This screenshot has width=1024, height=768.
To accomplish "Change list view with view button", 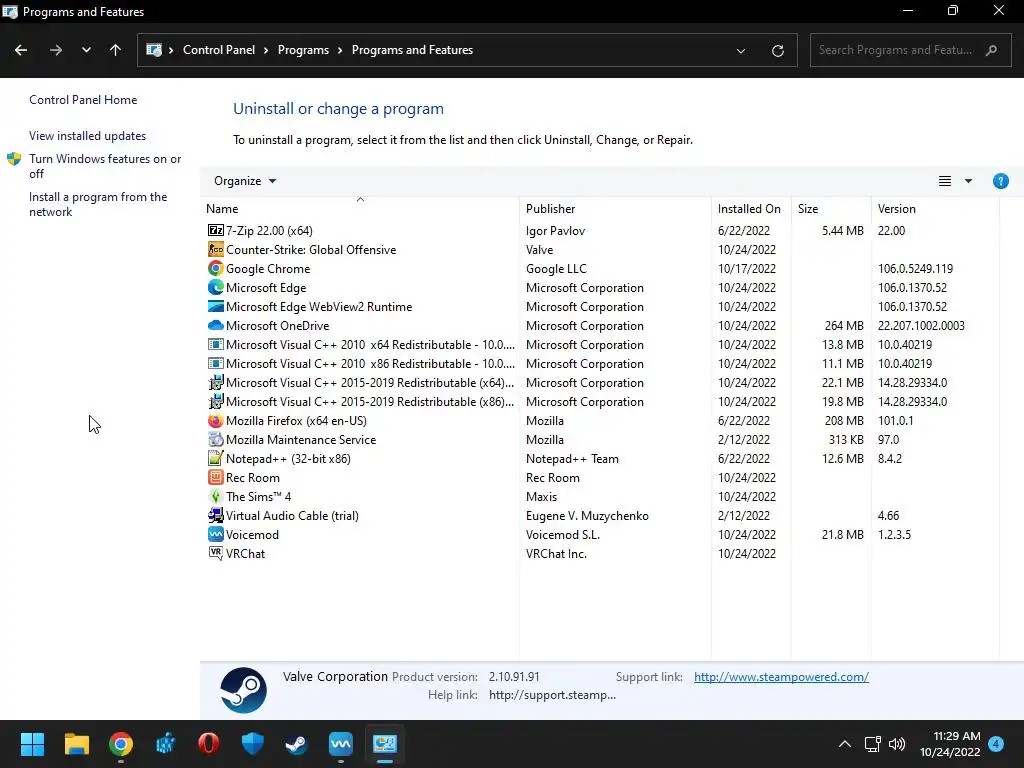I will pos(944,181).
